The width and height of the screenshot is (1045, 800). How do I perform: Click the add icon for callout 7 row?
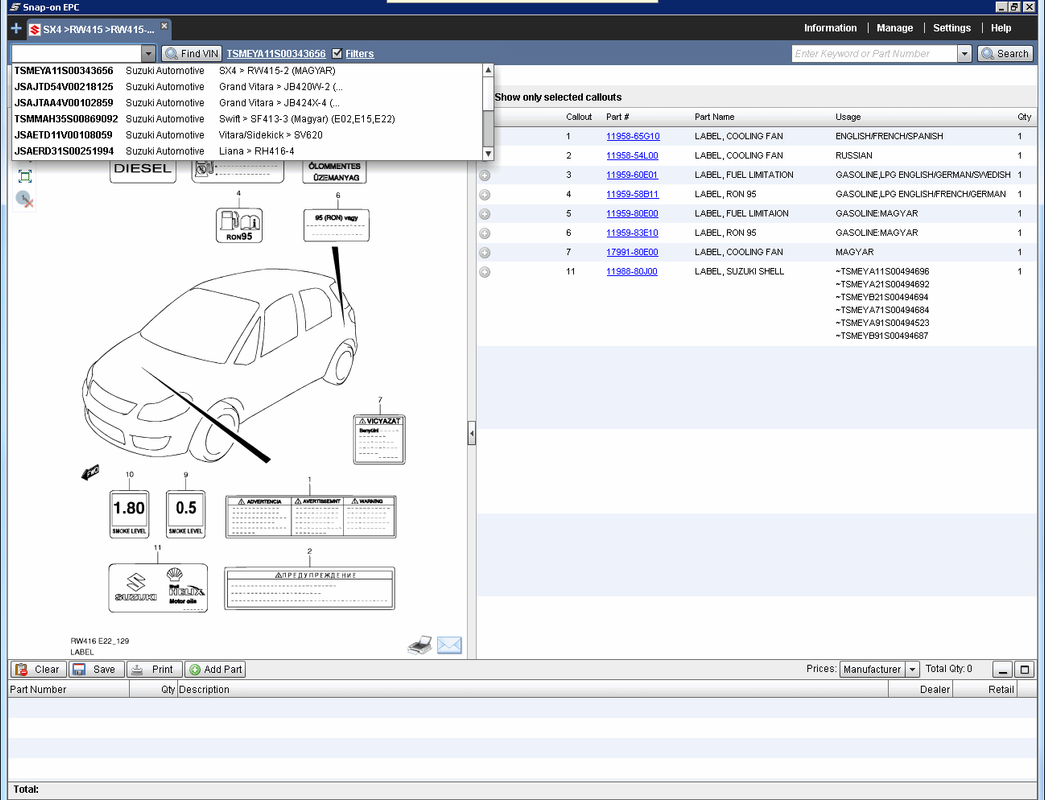tap(485, 253)
